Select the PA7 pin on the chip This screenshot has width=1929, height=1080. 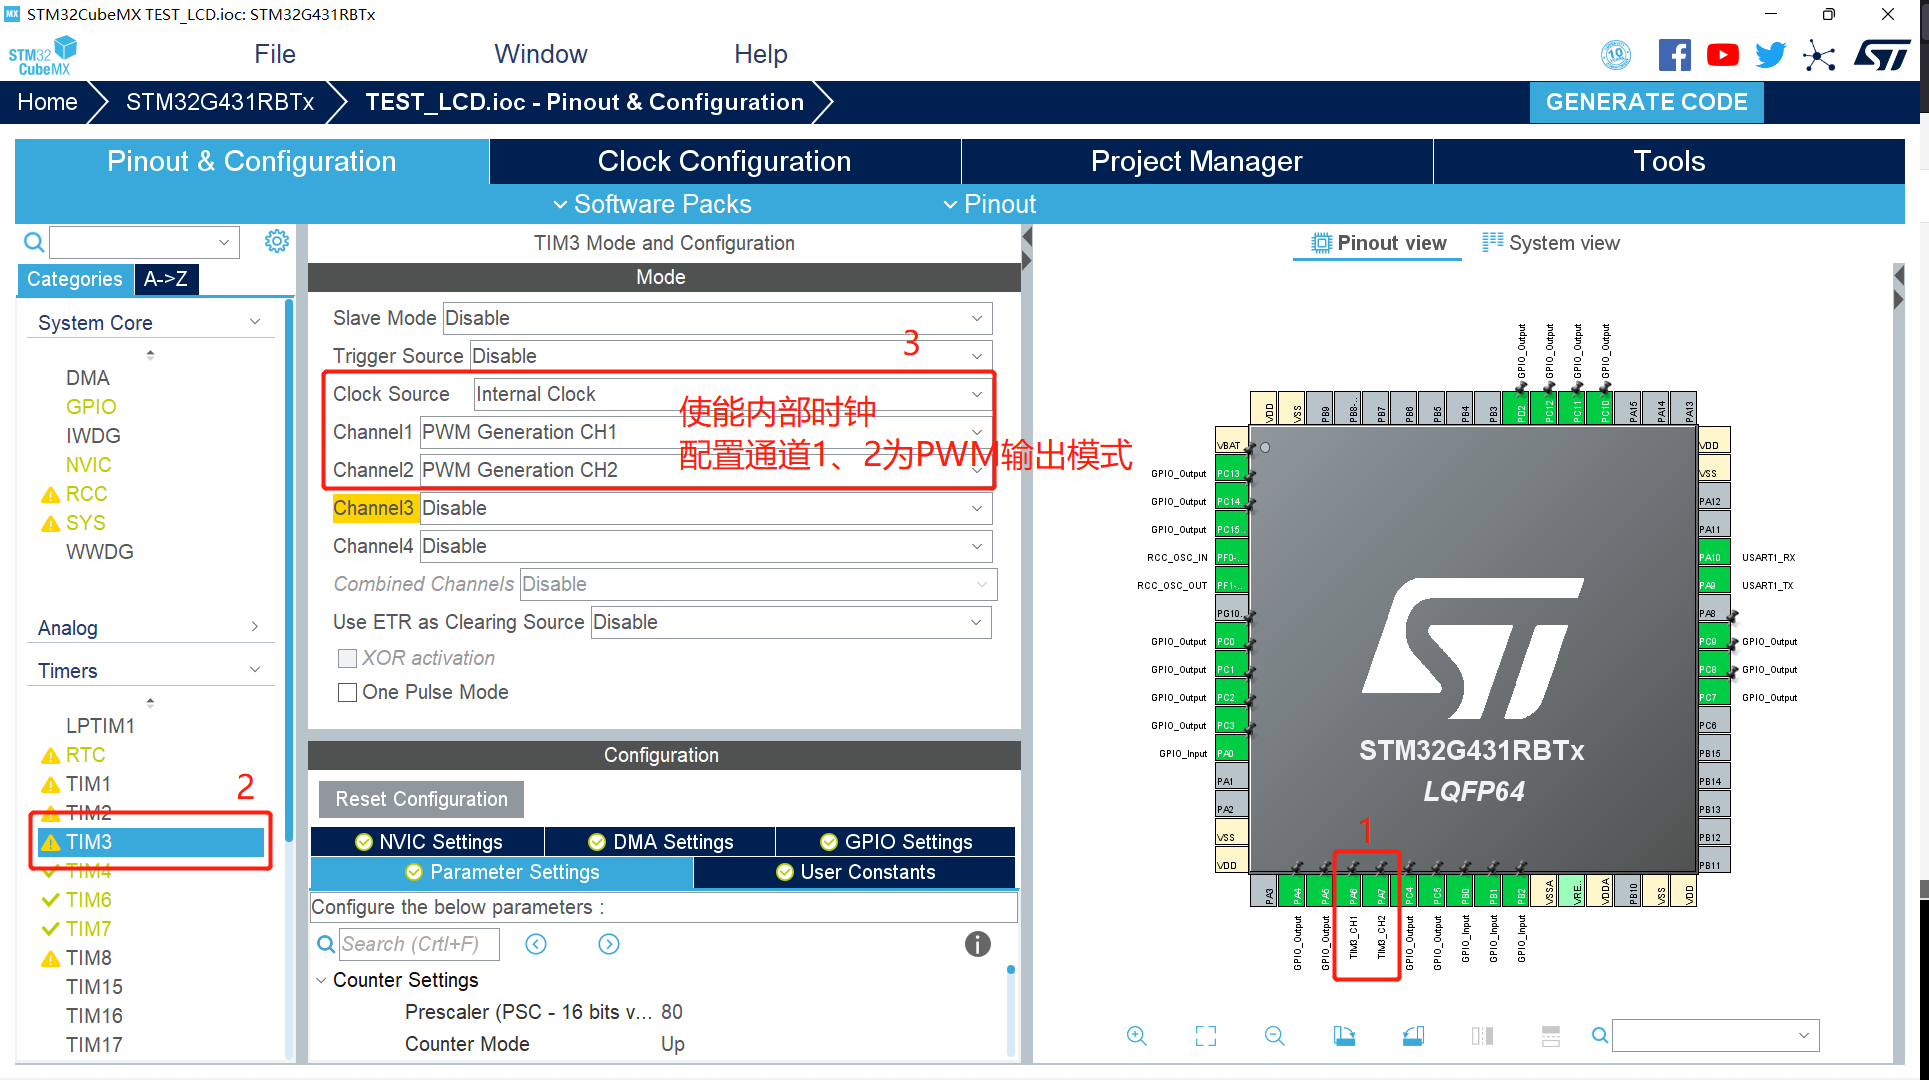(1381, 890)
